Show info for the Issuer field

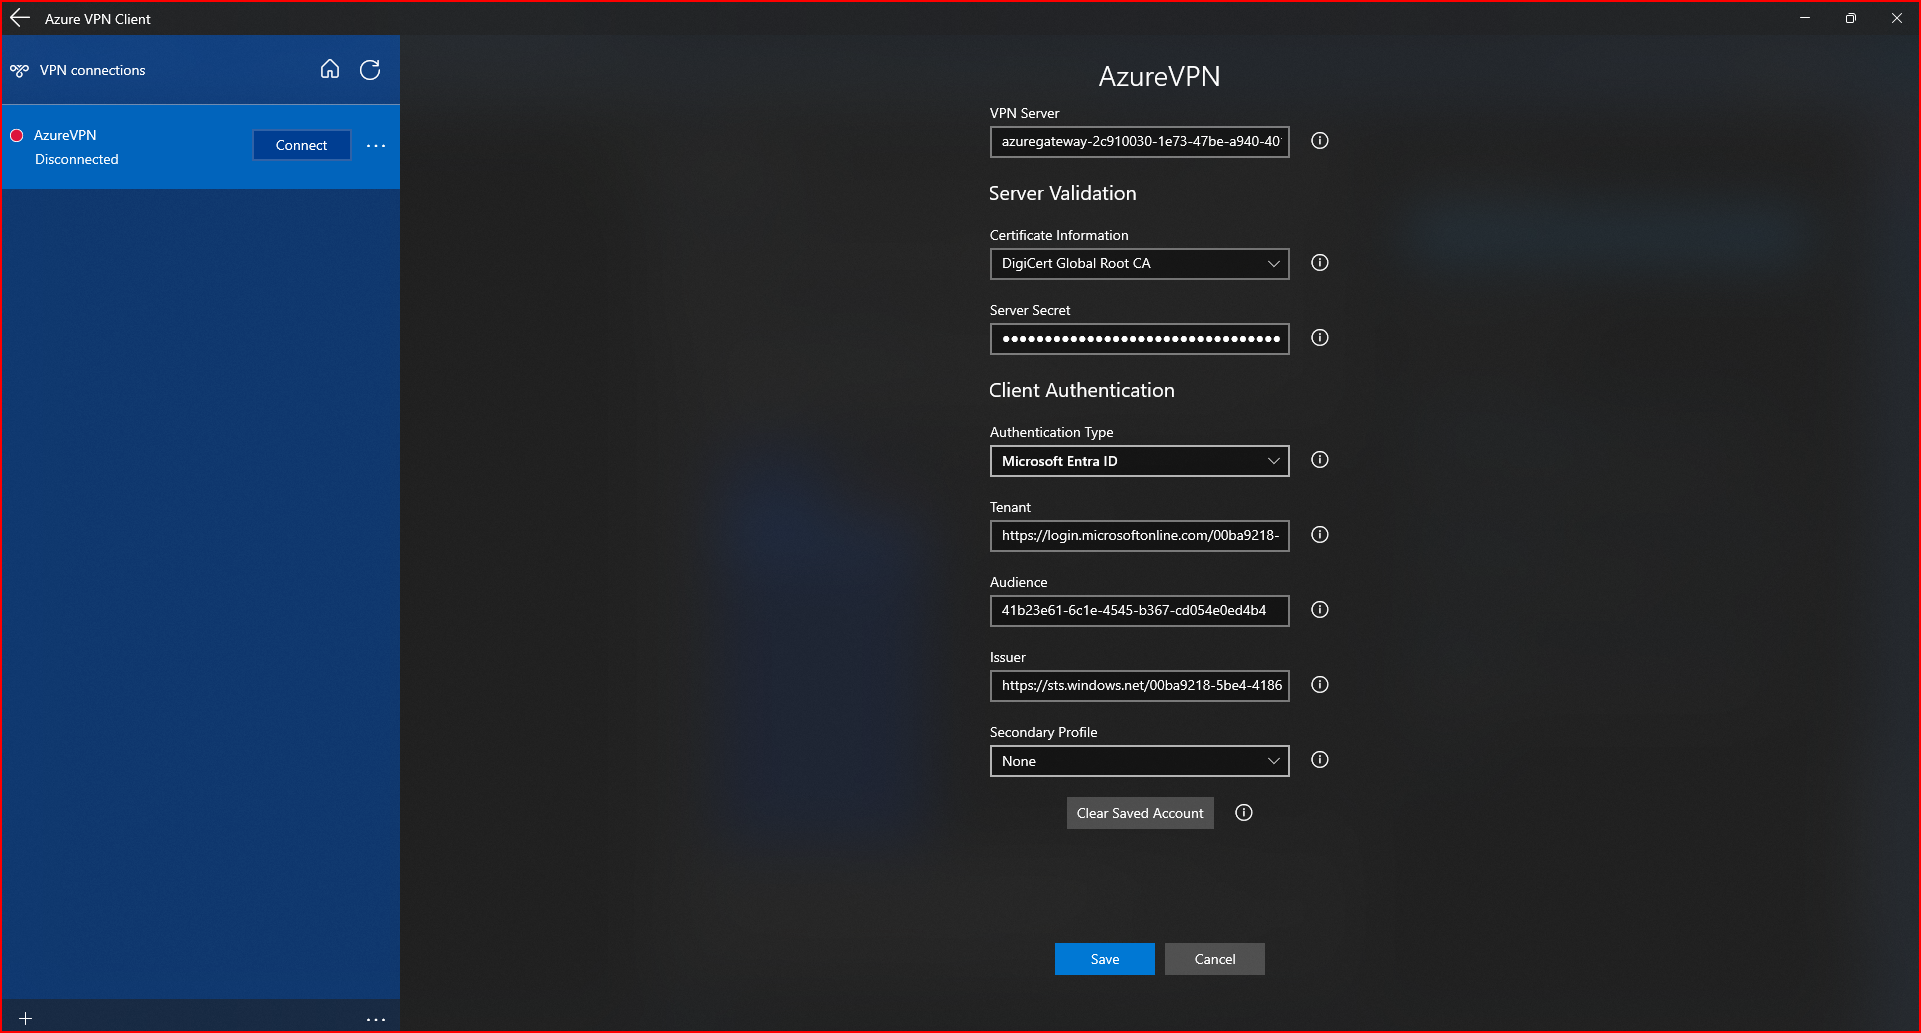click(x=1320, y=685)
